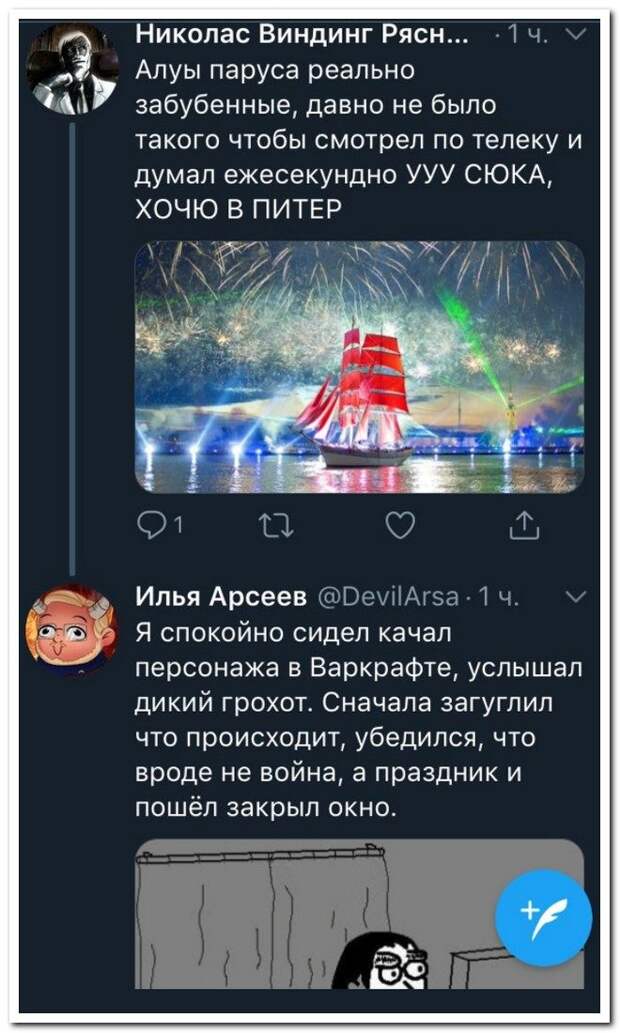Image resolution: width=620 pixels, height=1033 pixels.
Task: Expand options chevron on Николас's tweet
Action: tap(577, 35)
